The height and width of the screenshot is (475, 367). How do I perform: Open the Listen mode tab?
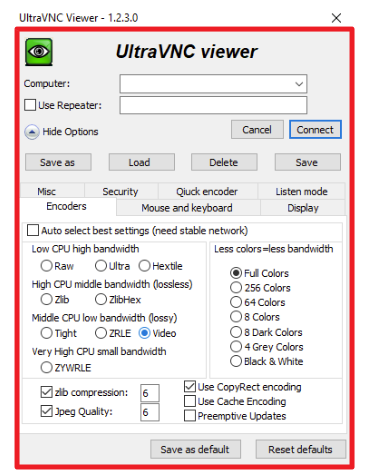[301, 191]
